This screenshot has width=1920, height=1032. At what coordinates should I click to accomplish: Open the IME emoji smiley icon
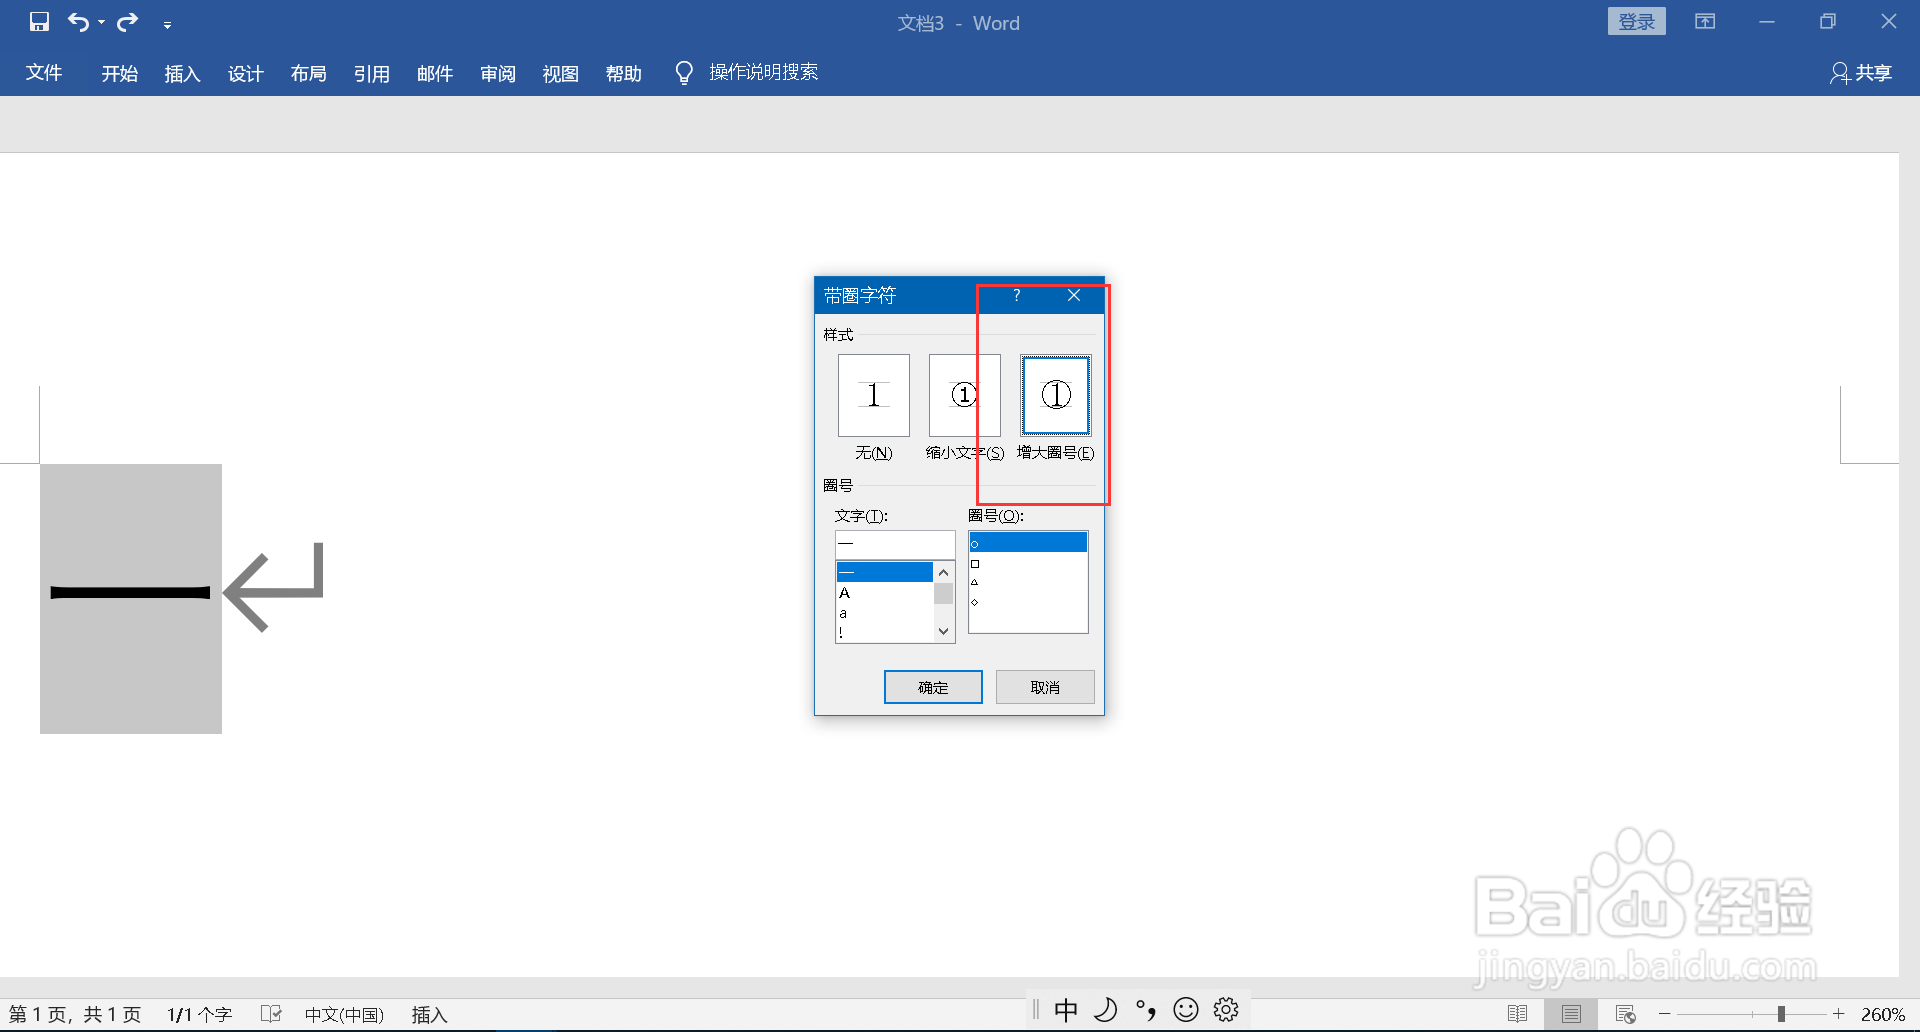pyautogui.click(x=1186, y=1010)
